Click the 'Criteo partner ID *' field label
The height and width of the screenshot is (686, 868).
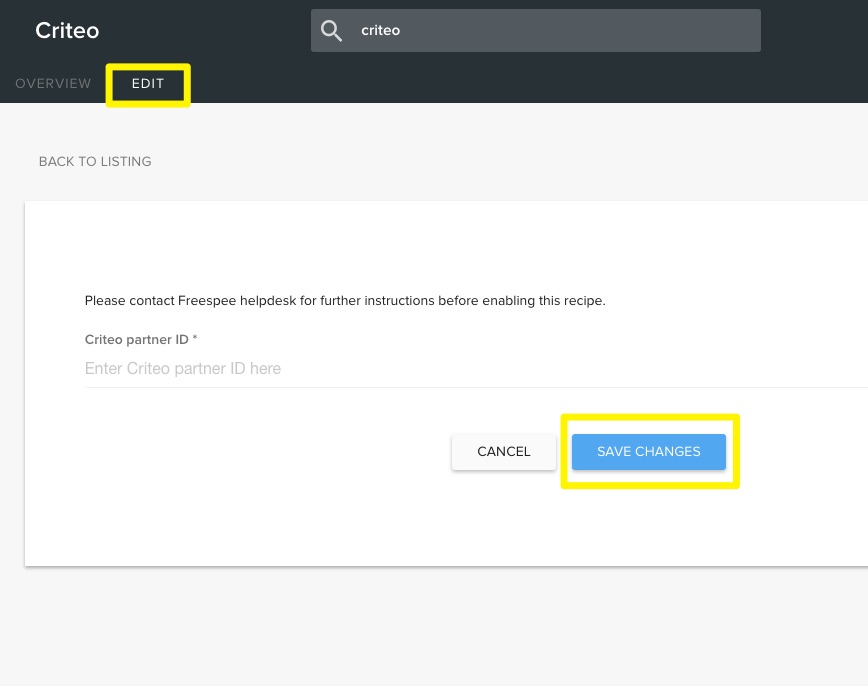click(x=140, y=339)
